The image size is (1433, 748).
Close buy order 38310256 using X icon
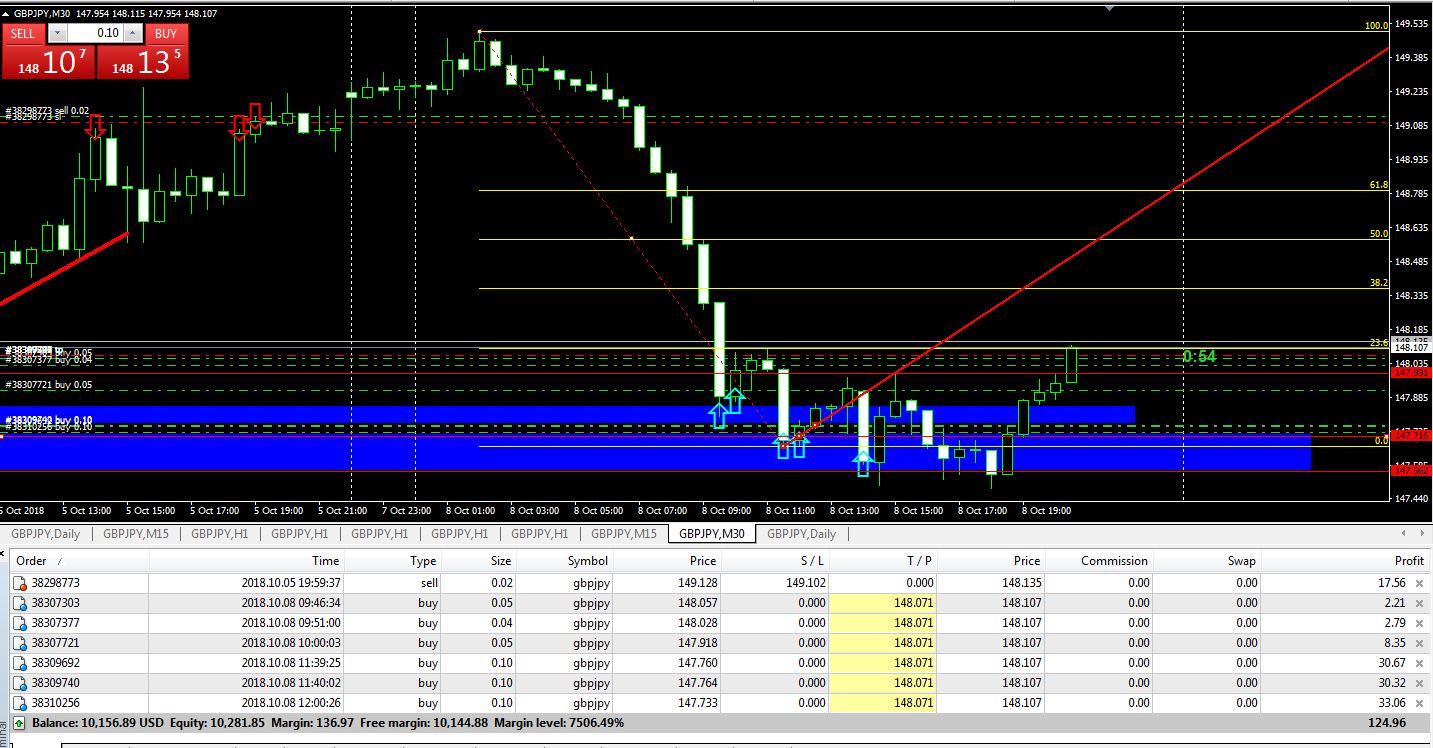pyautogui.click(x=1418, y=703)
